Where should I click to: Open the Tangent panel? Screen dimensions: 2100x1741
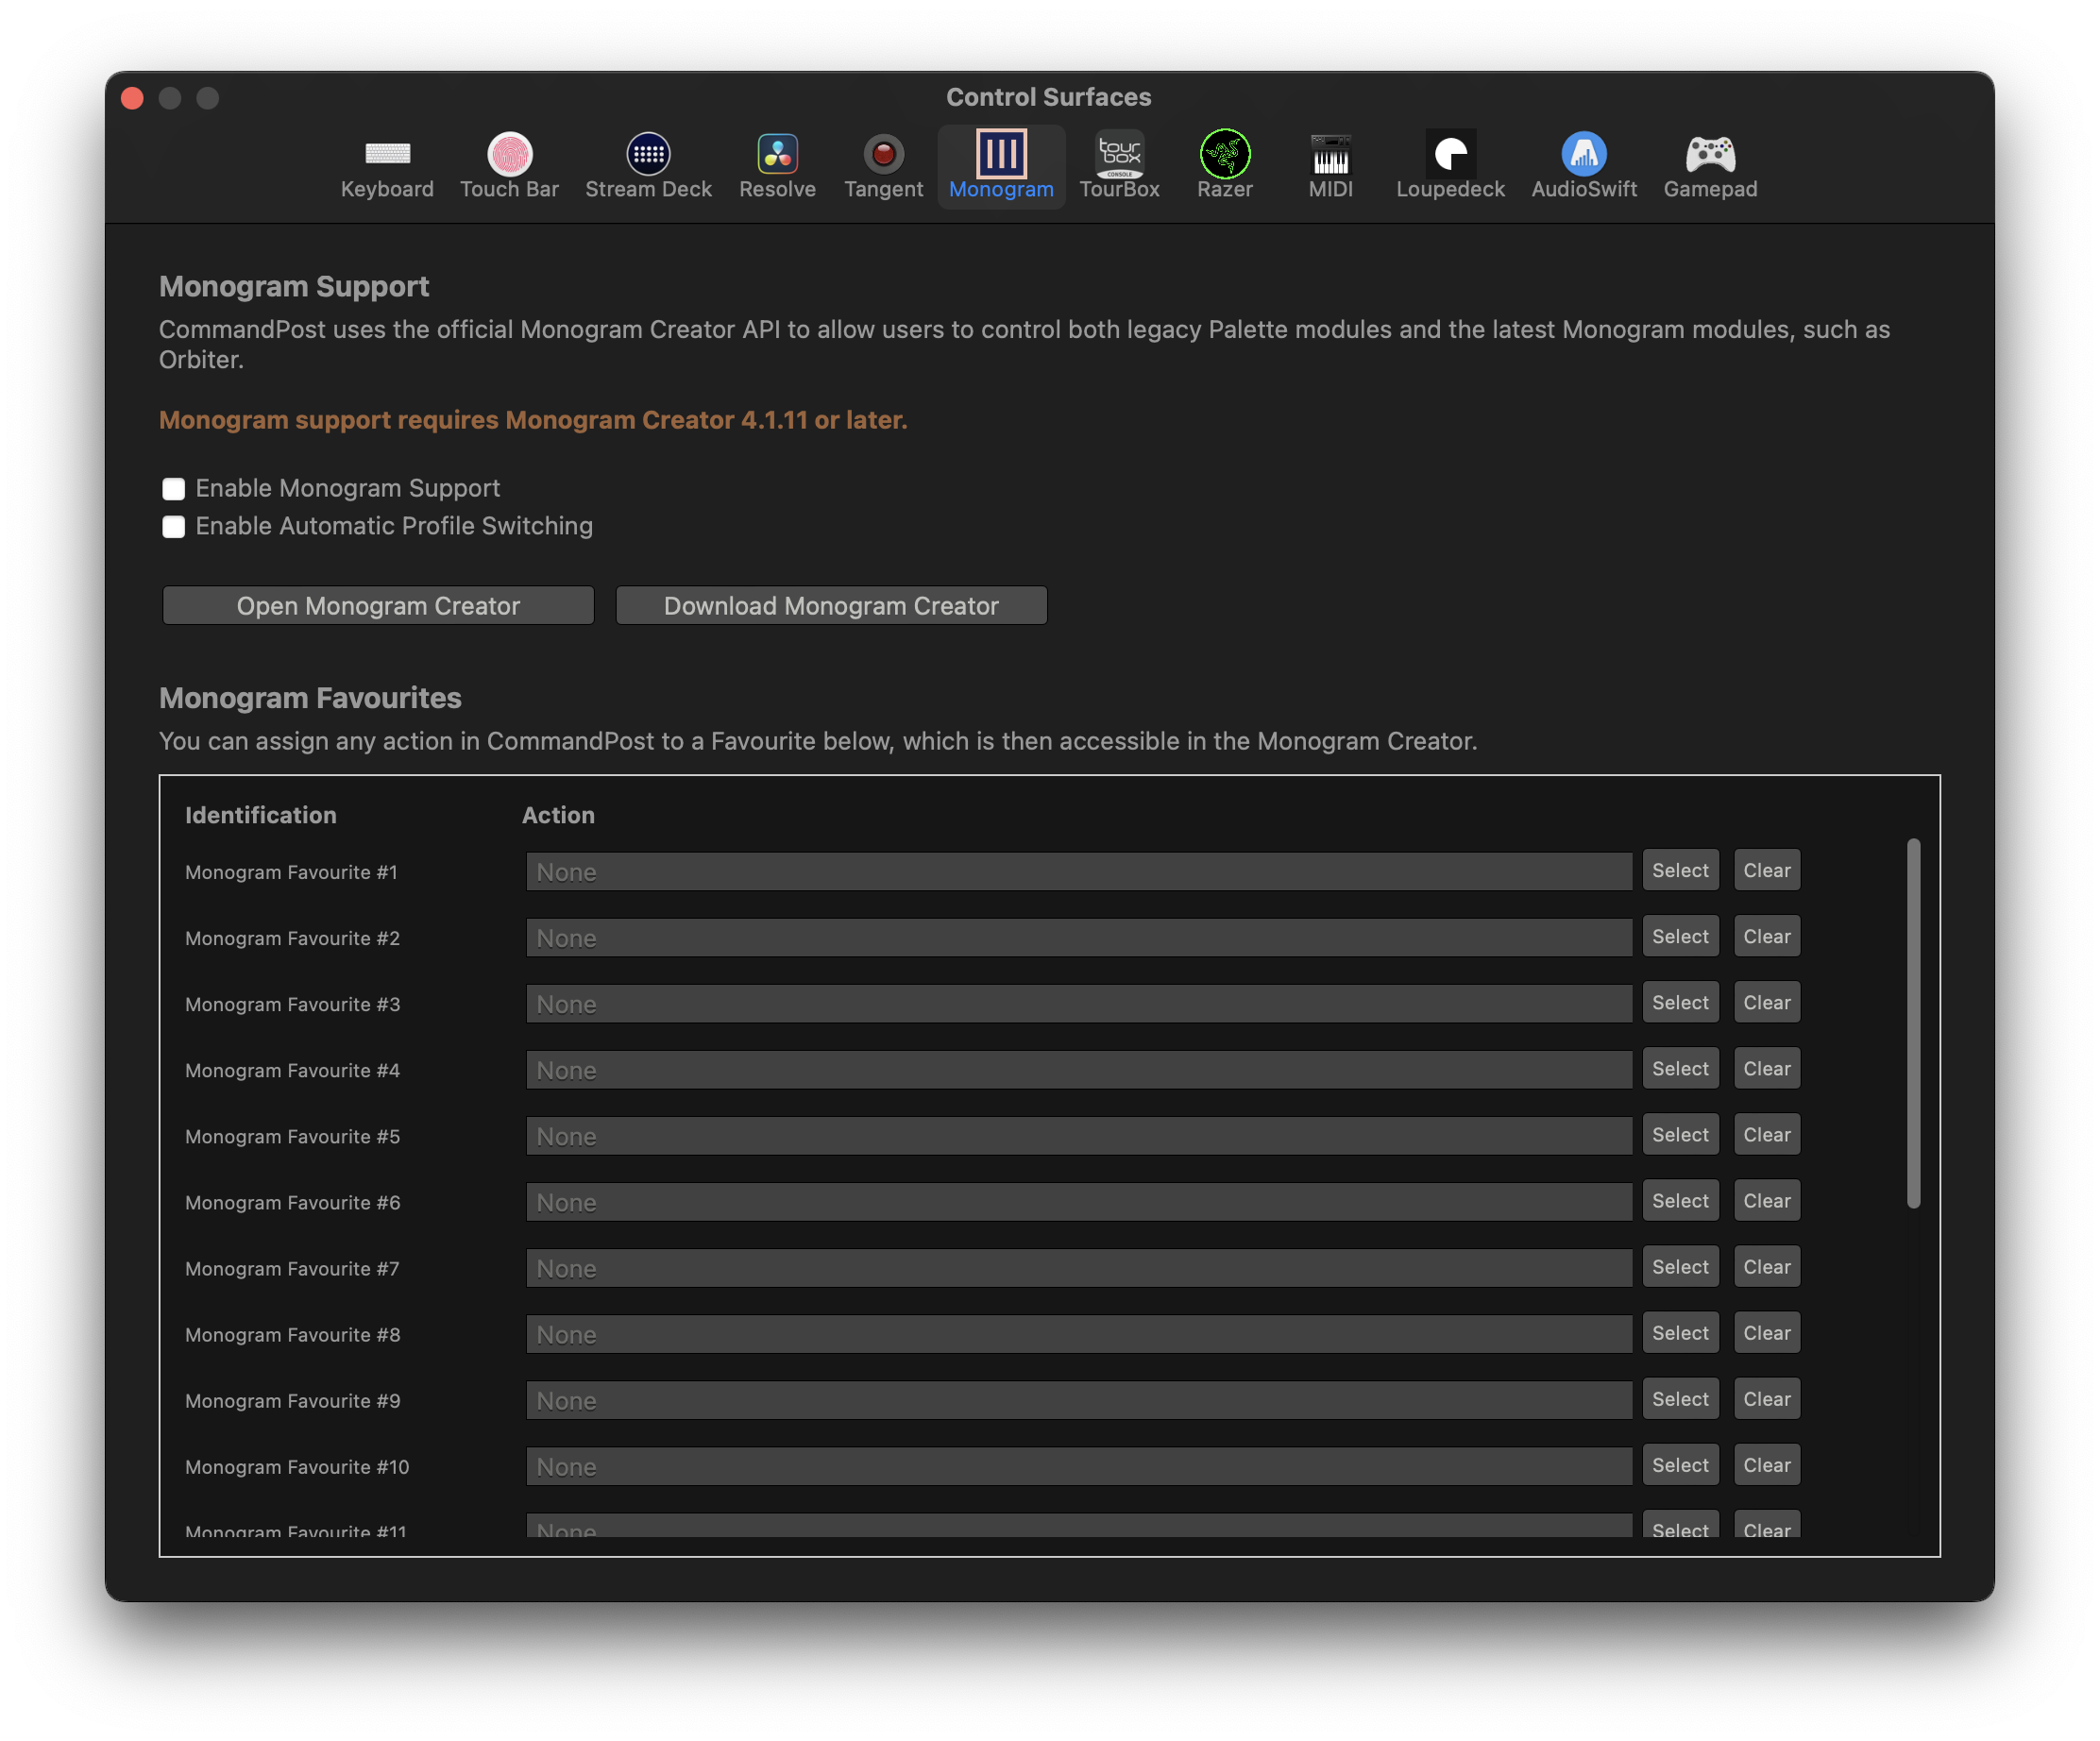click(x=883, y=166)
